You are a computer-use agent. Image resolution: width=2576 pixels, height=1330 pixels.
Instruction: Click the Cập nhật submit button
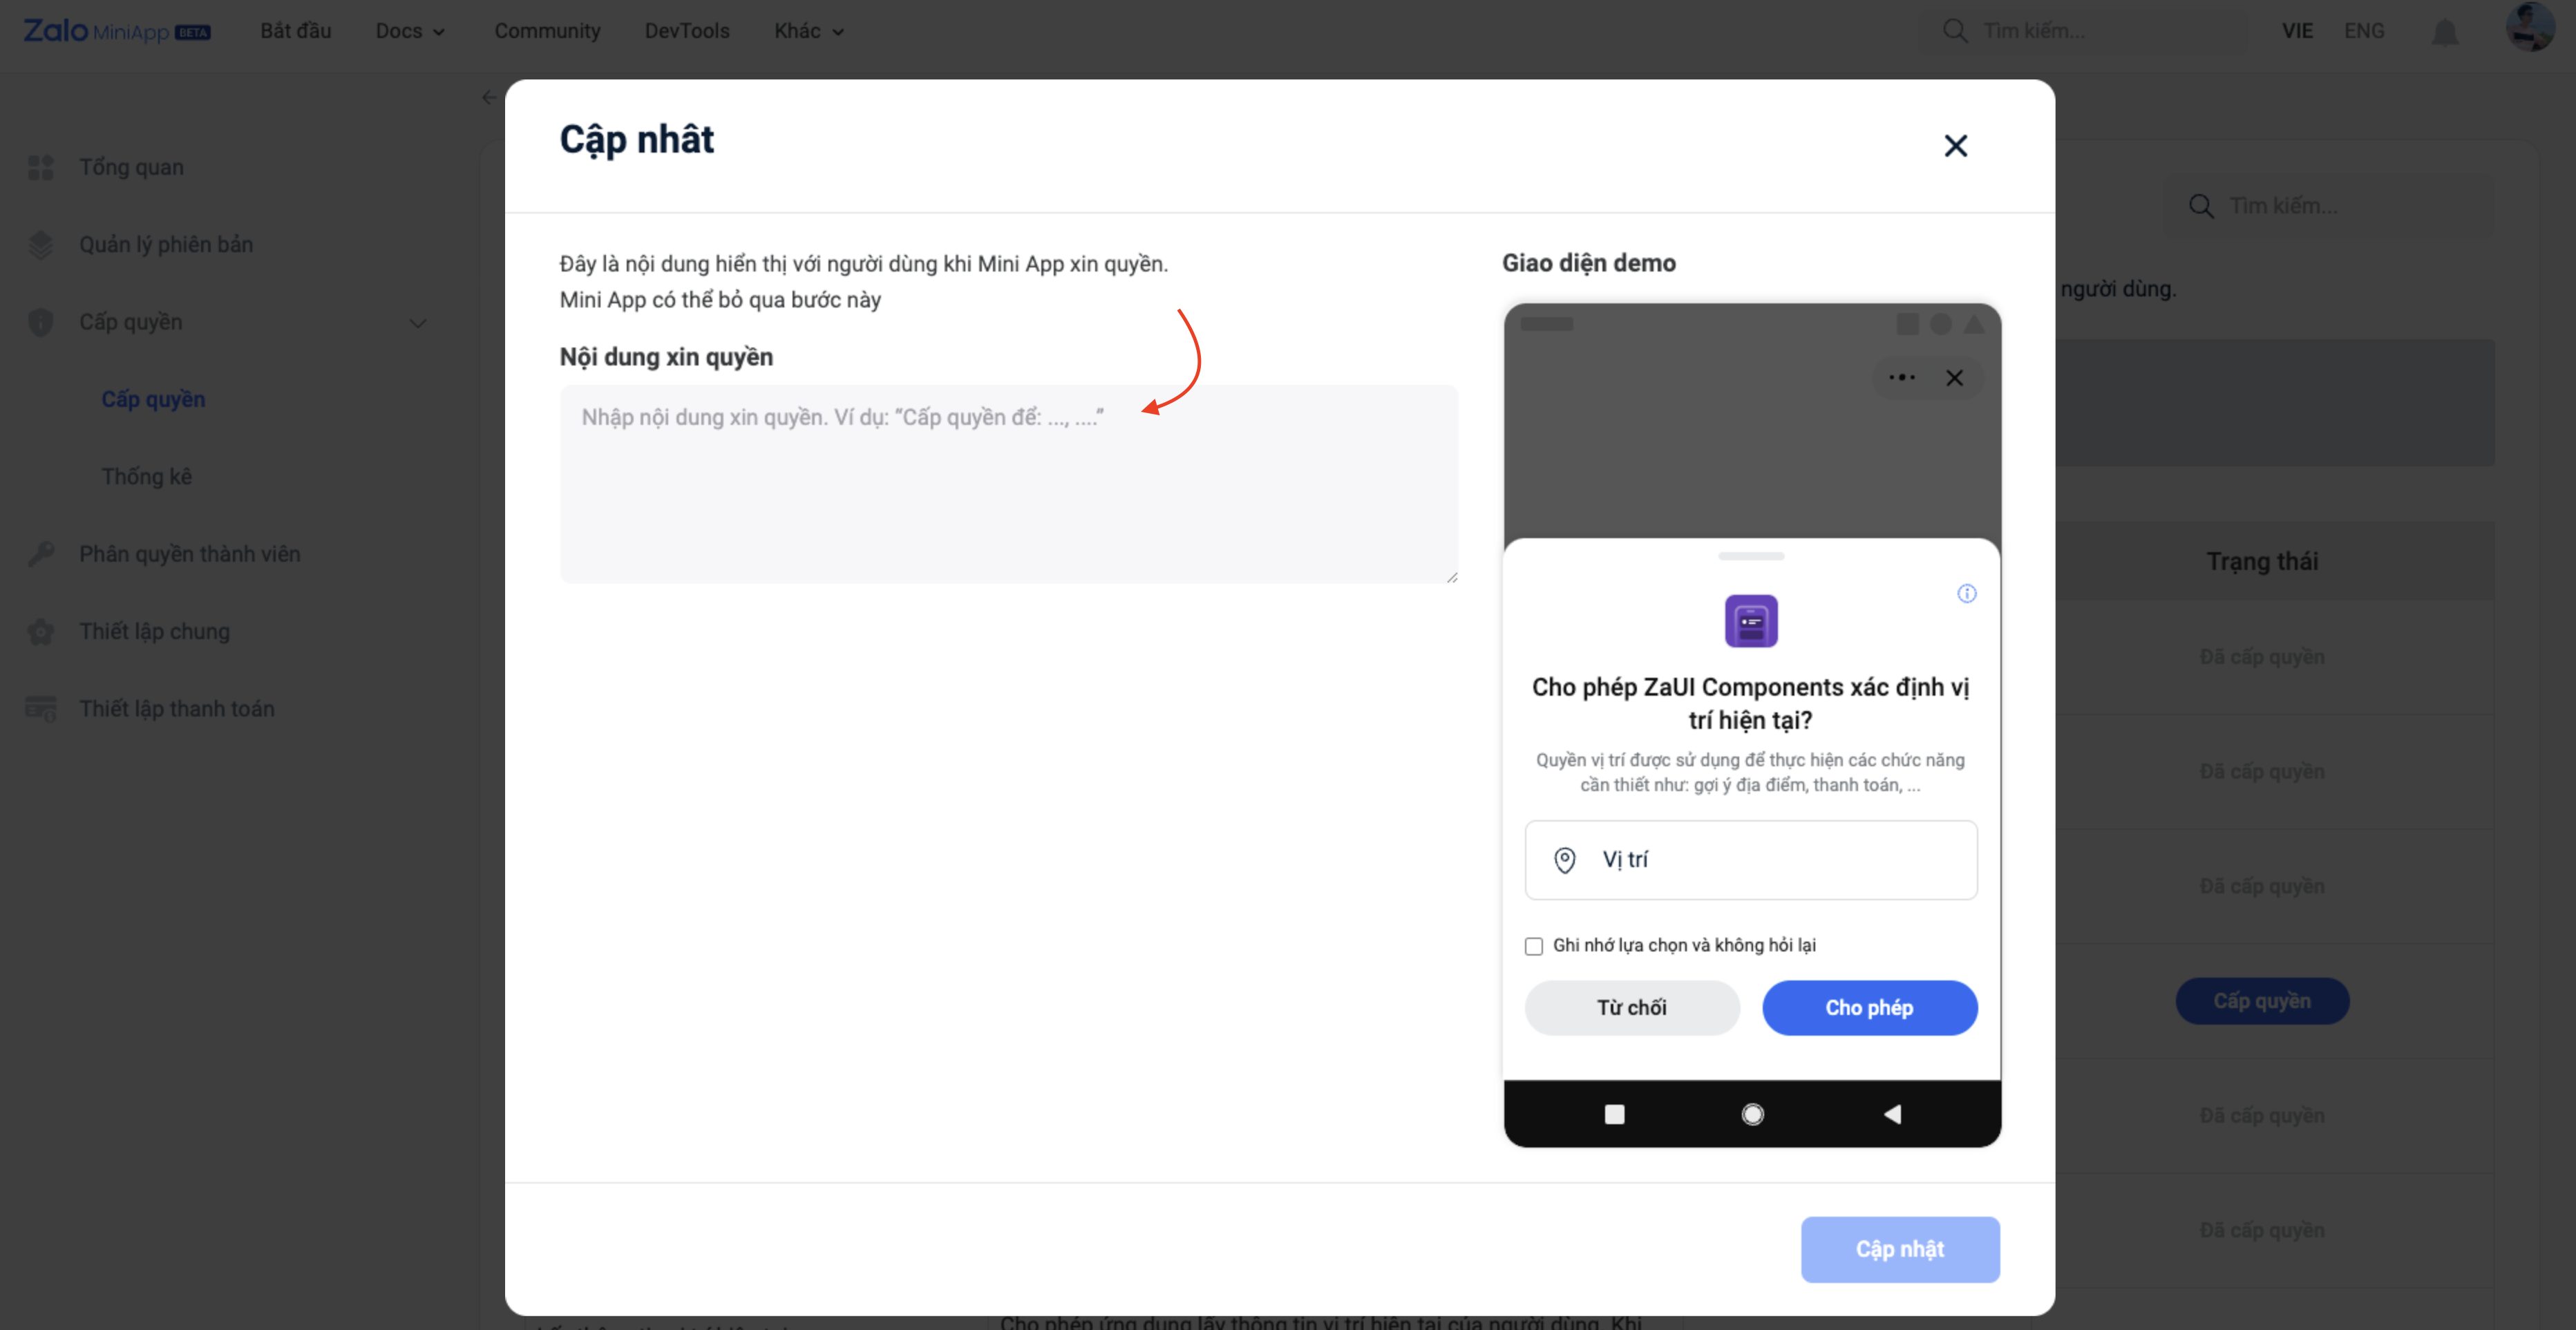[1899, 1249]
